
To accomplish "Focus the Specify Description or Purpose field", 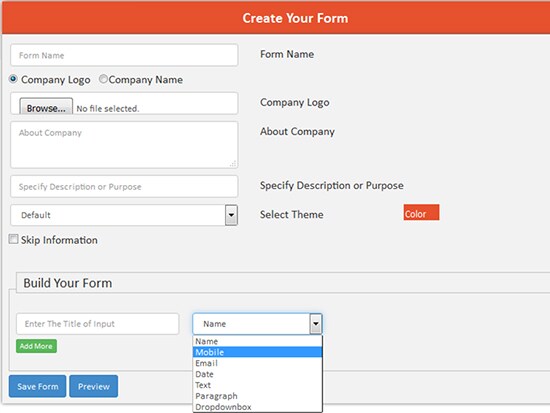I will (x=124, y=186).
